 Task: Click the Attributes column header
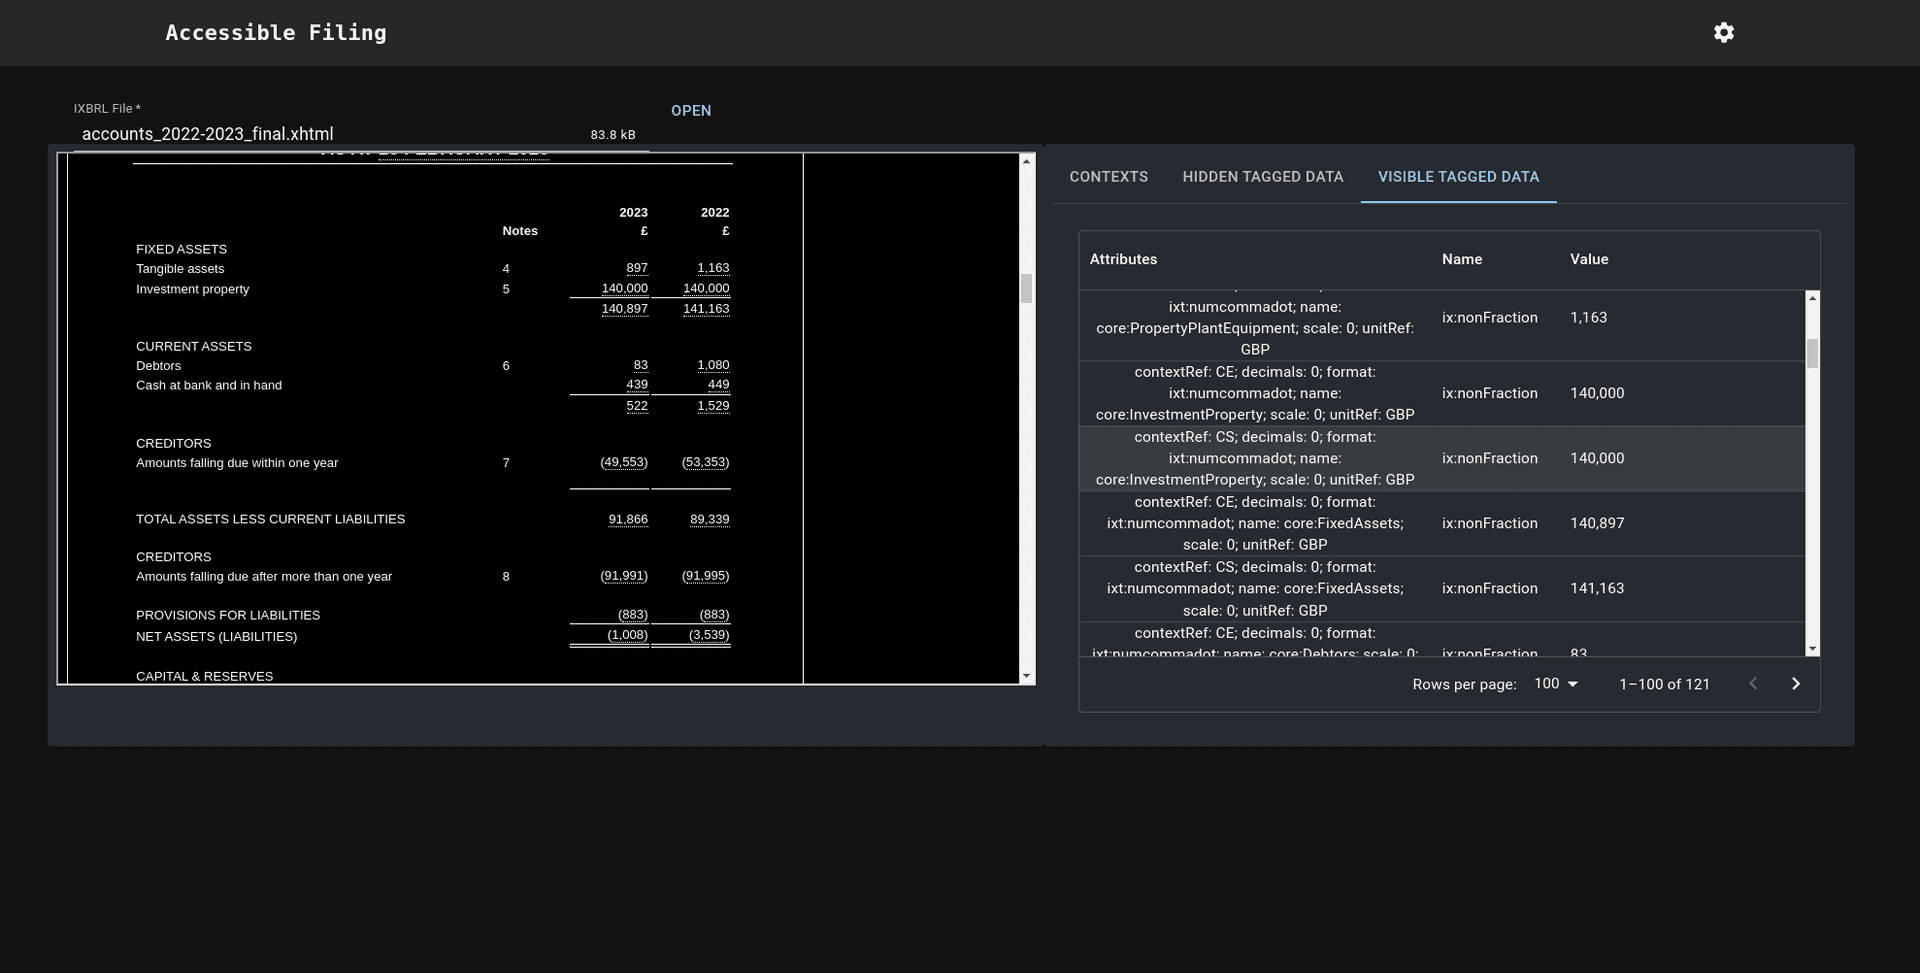pyautogui.click(x=1123, y=259)
